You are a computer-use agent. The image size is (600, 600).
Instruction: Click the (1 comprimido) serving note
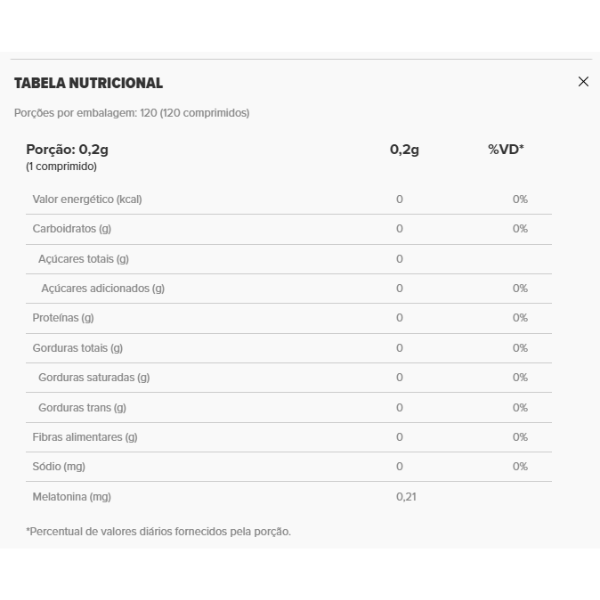61,167
